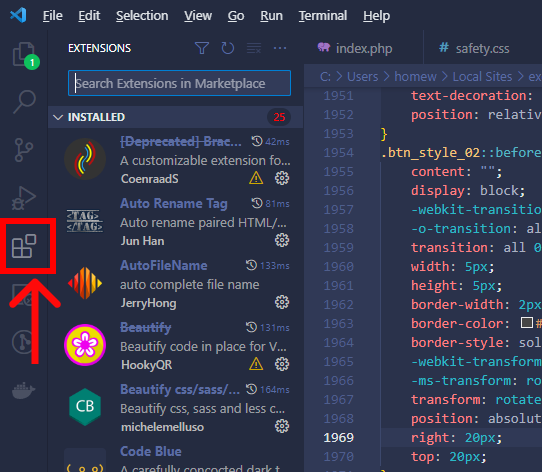Click the border-color swatch on line 1963
This screenshot has height=472, width=542.
point(526,323)
